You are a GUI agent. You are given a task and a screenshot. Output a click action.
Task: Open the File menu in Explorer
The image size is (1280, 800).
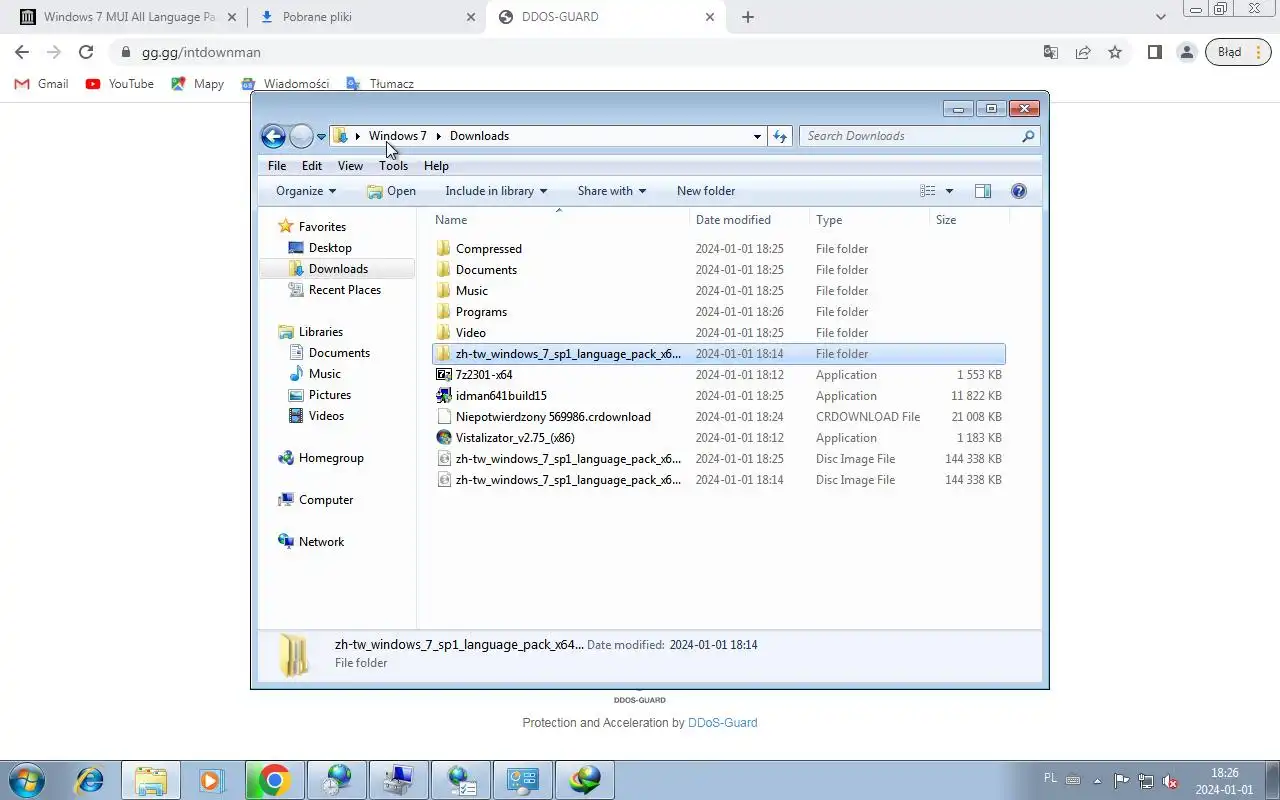click(277, 166)
